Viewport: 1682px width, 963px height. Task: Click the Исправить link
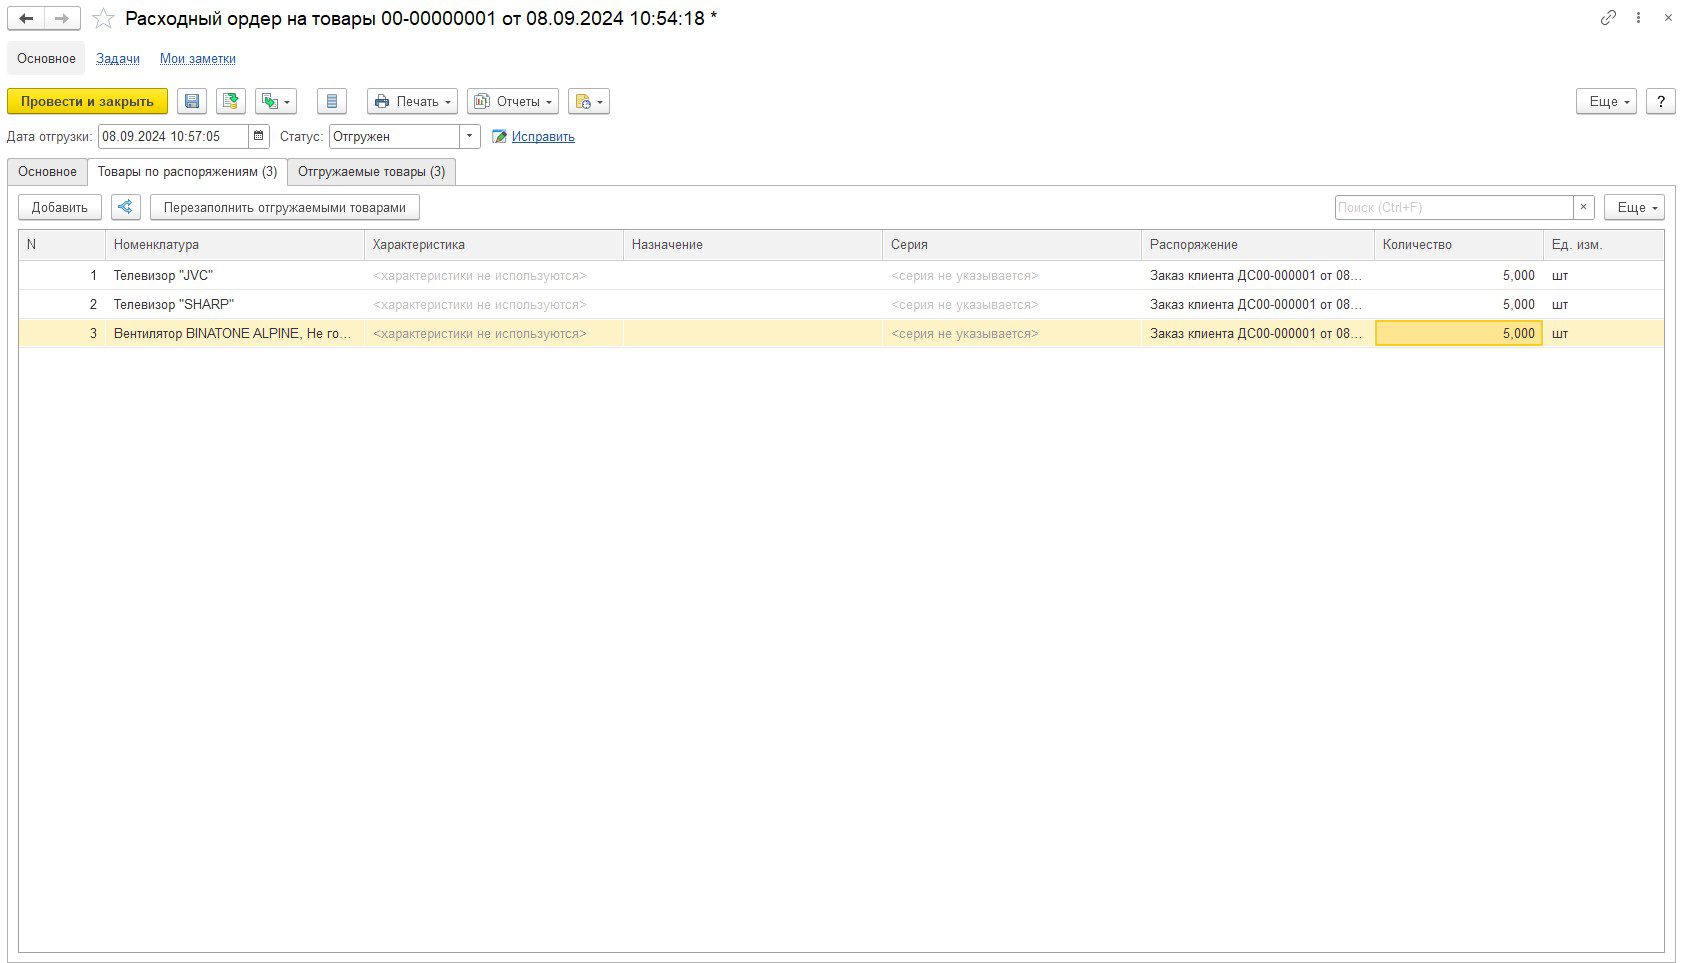[x=543, y=136]
